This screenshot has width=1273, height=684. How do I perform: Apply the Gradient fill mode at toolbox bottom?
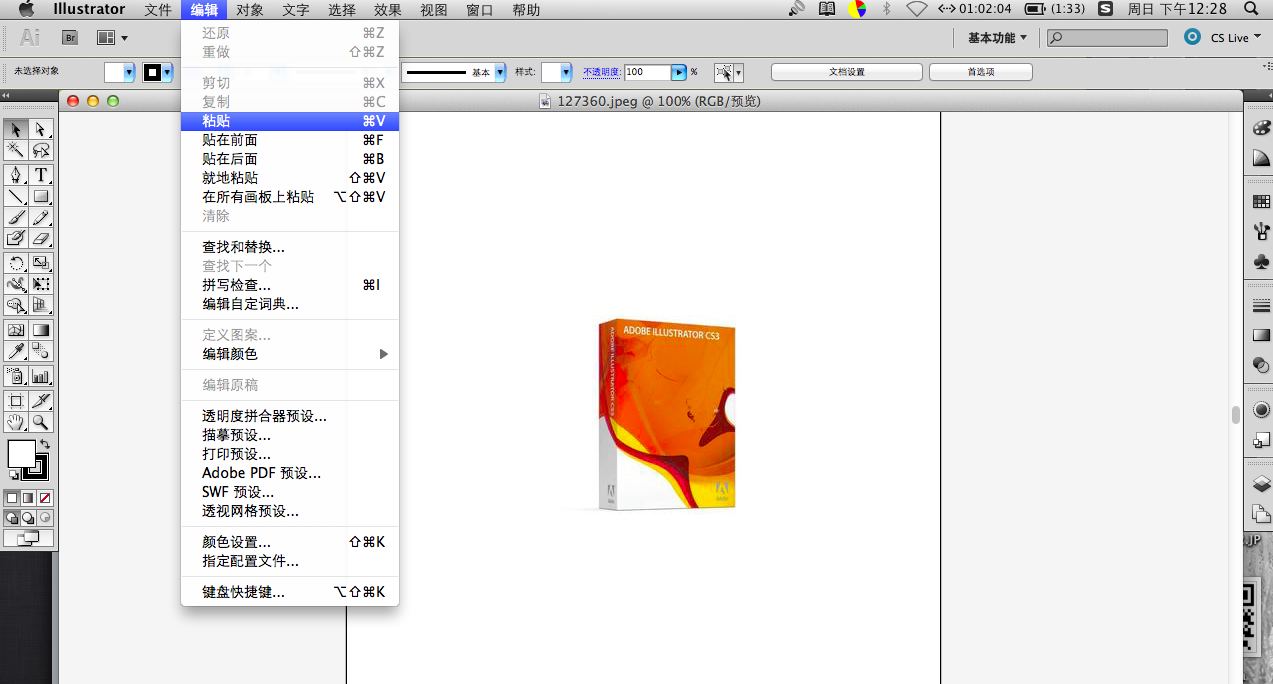(28, 497)
